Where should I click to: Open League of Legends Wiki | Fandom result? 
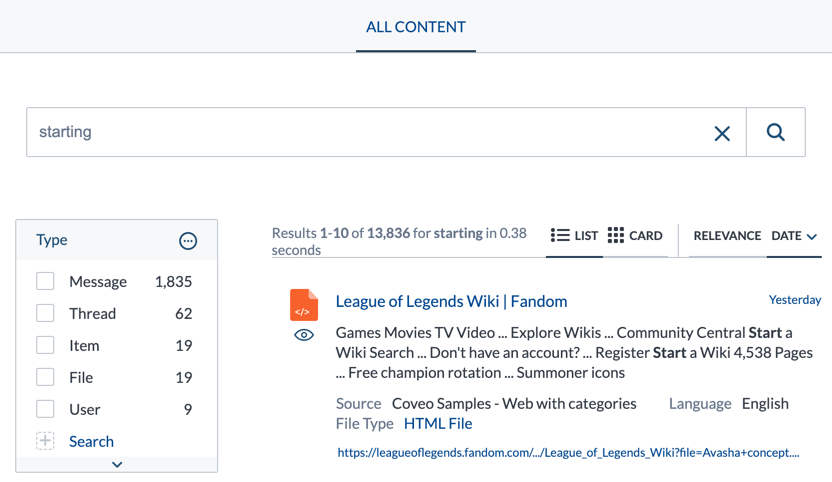click(451, 301)
